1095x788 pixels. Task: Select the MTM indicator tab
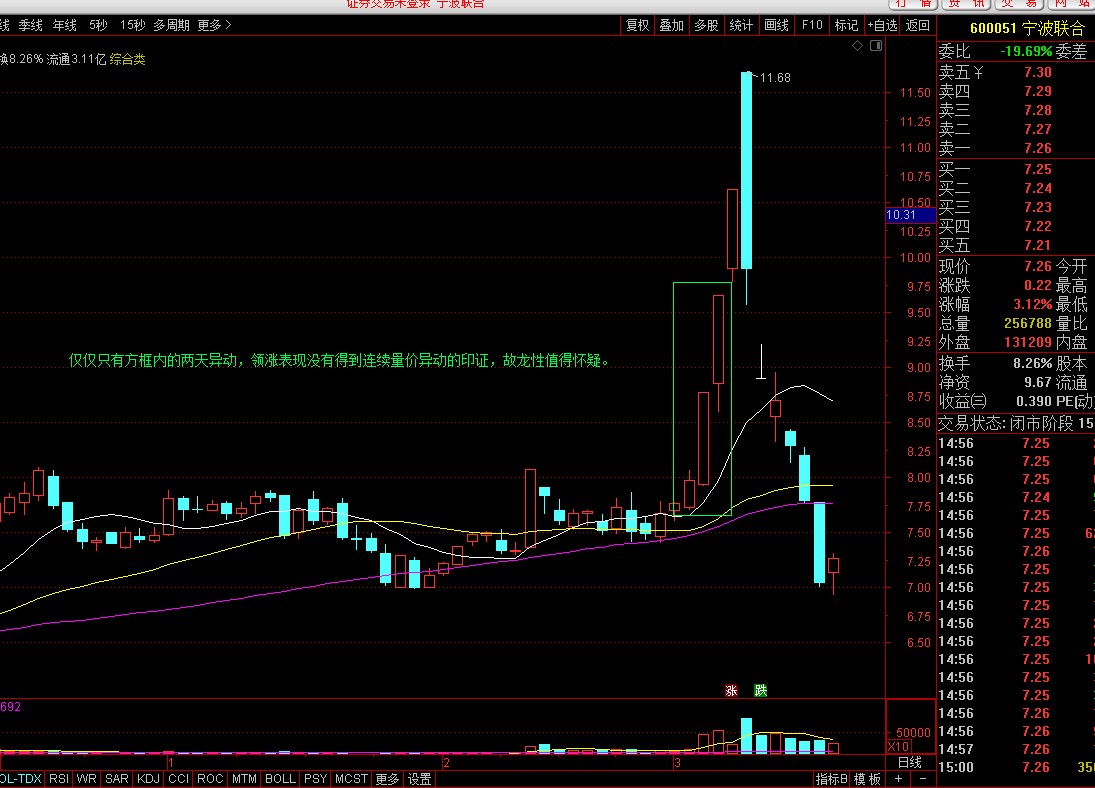pyautogui.click(x=244, y=779)
